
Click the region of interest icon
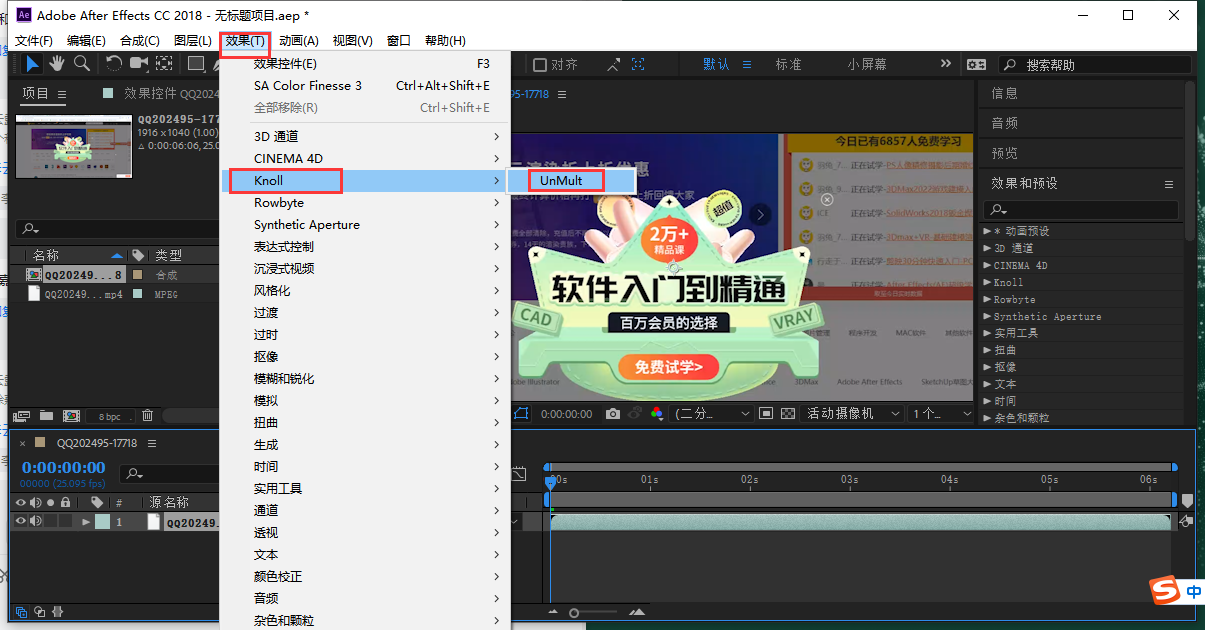[x=767, y=413]
